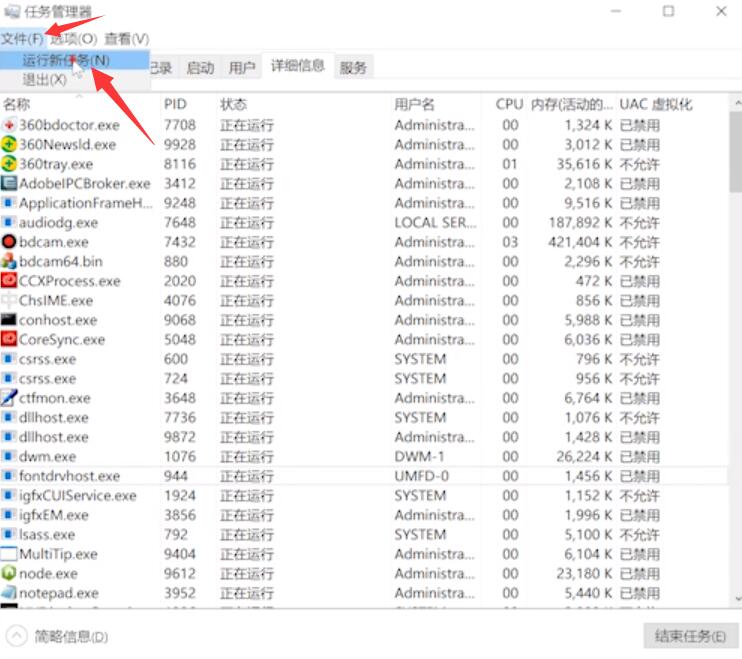Click the CCXProcess.exe red icon
Screen dimensions: 742x659
(x=9, y=281)
